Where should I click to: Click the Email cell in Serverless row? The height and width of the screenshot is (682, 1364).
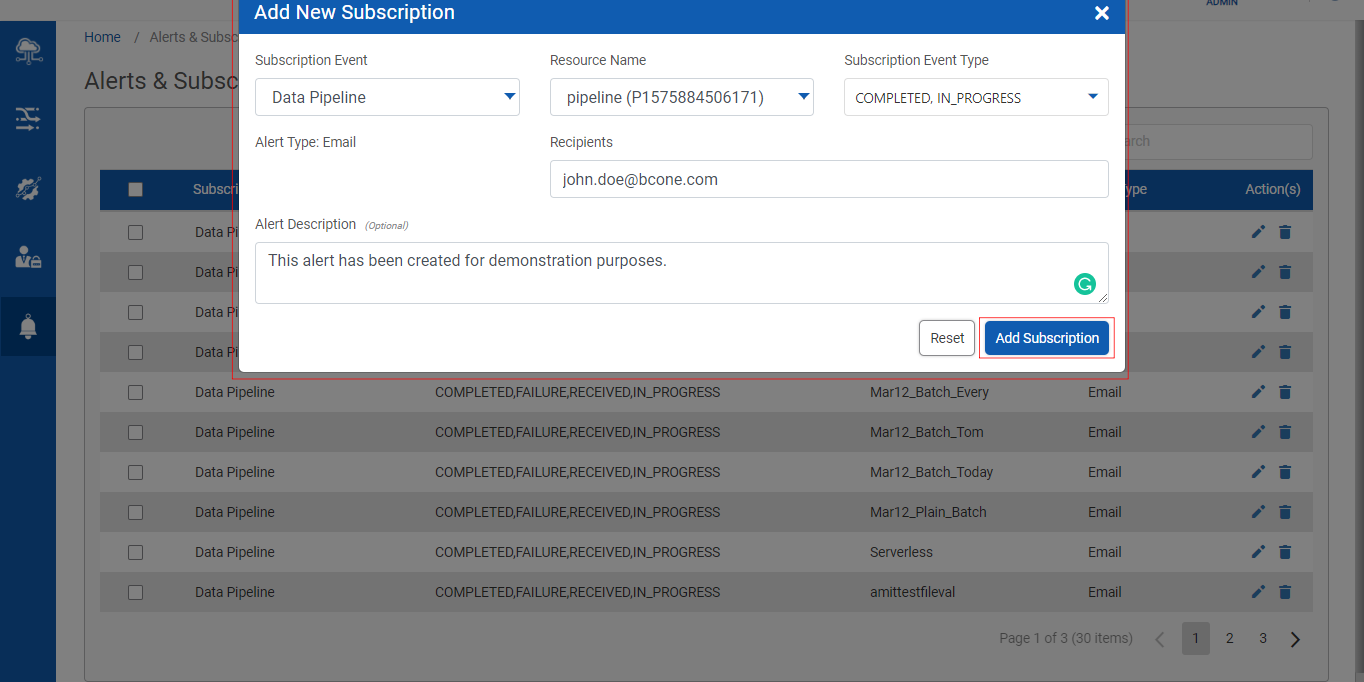coord(1104,552)
